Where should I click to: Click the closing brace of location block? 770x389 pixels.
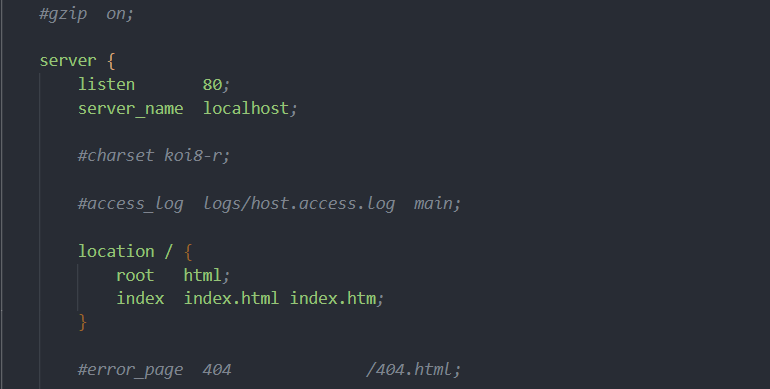tap(82, 323)
